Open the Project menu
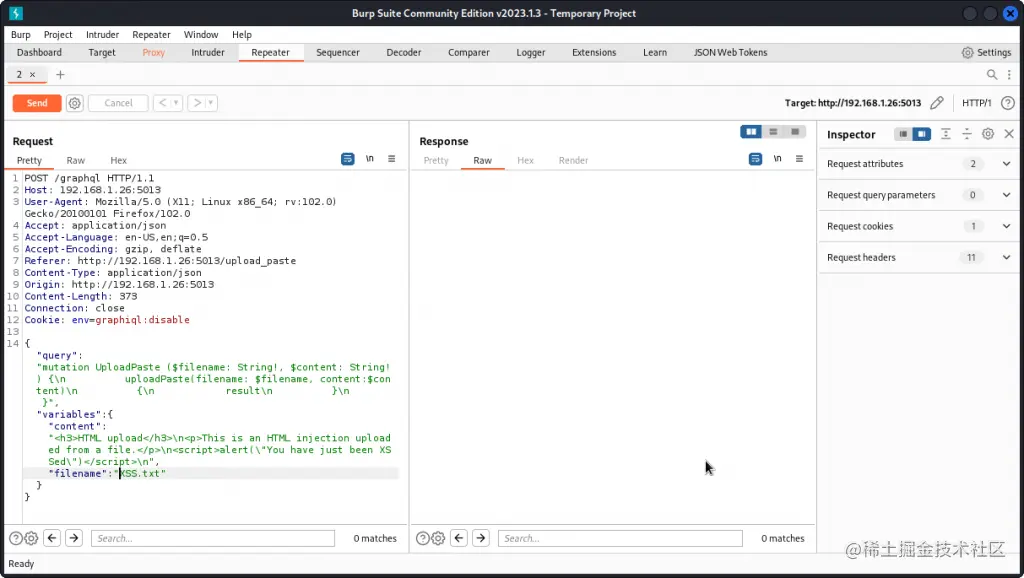Image resolution: width=1024 pixels, height=578 pixels. click(x=58, y=35)
